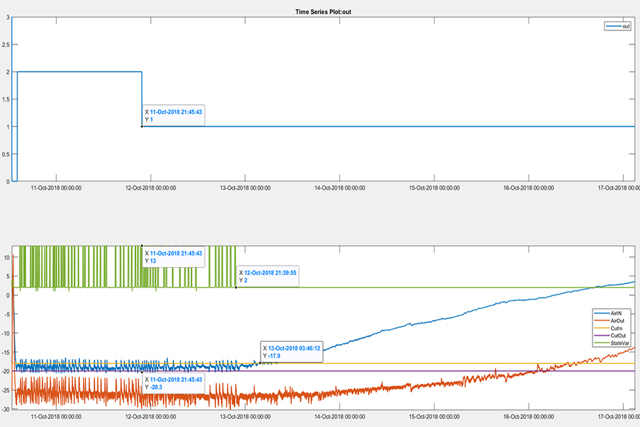Select the data tip showing Y 2

point(267,276)
